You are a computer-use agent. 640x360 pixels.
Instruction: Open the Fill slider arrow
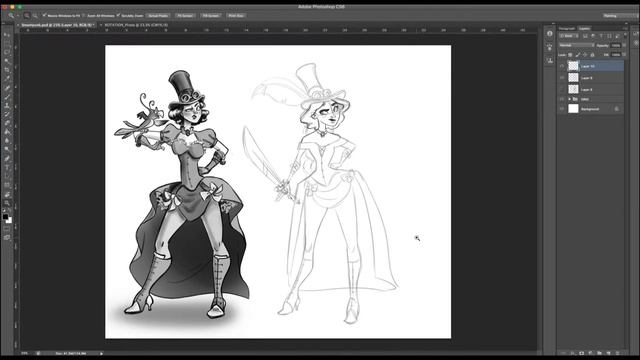pyautogui.click(x=624, y=54)
